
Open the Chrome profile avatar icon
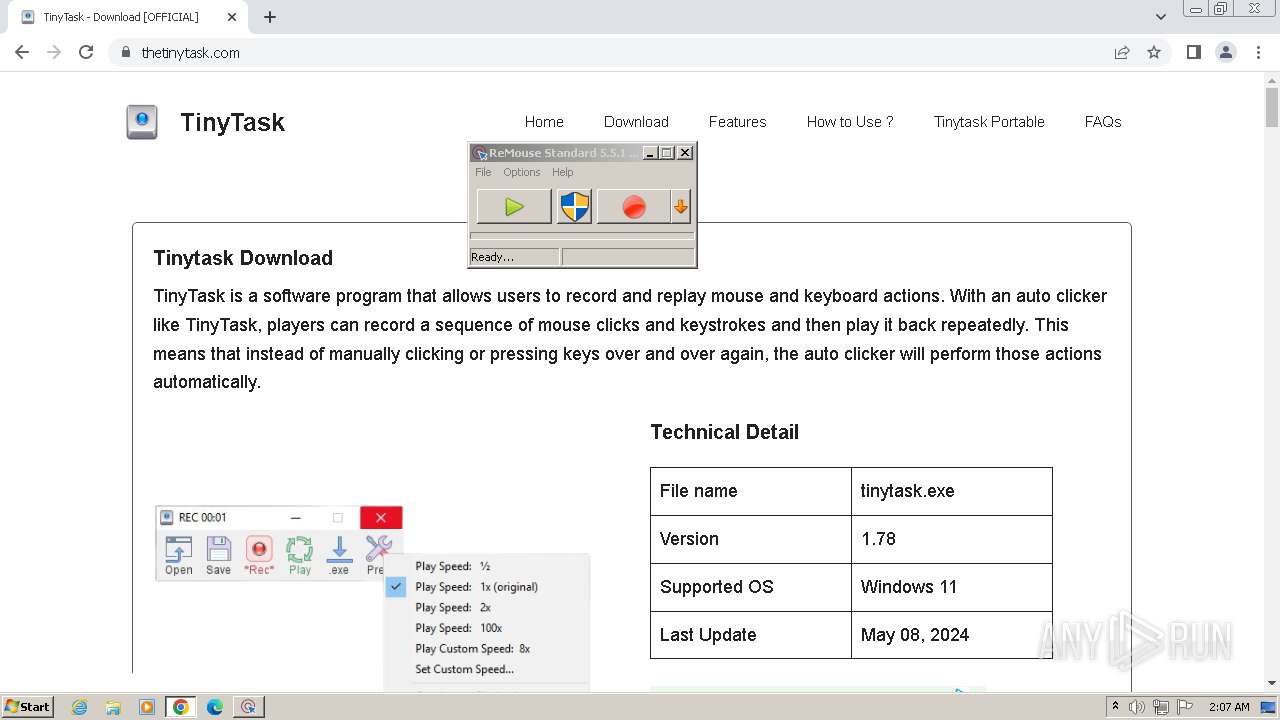click(x=1226, y=52)
